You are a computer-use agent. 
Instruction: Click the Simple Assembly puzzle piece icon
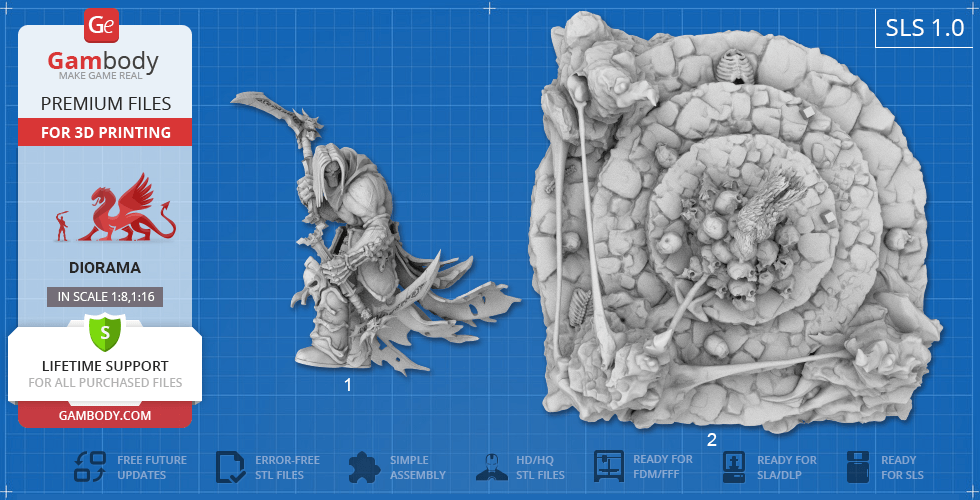point(365,467)
